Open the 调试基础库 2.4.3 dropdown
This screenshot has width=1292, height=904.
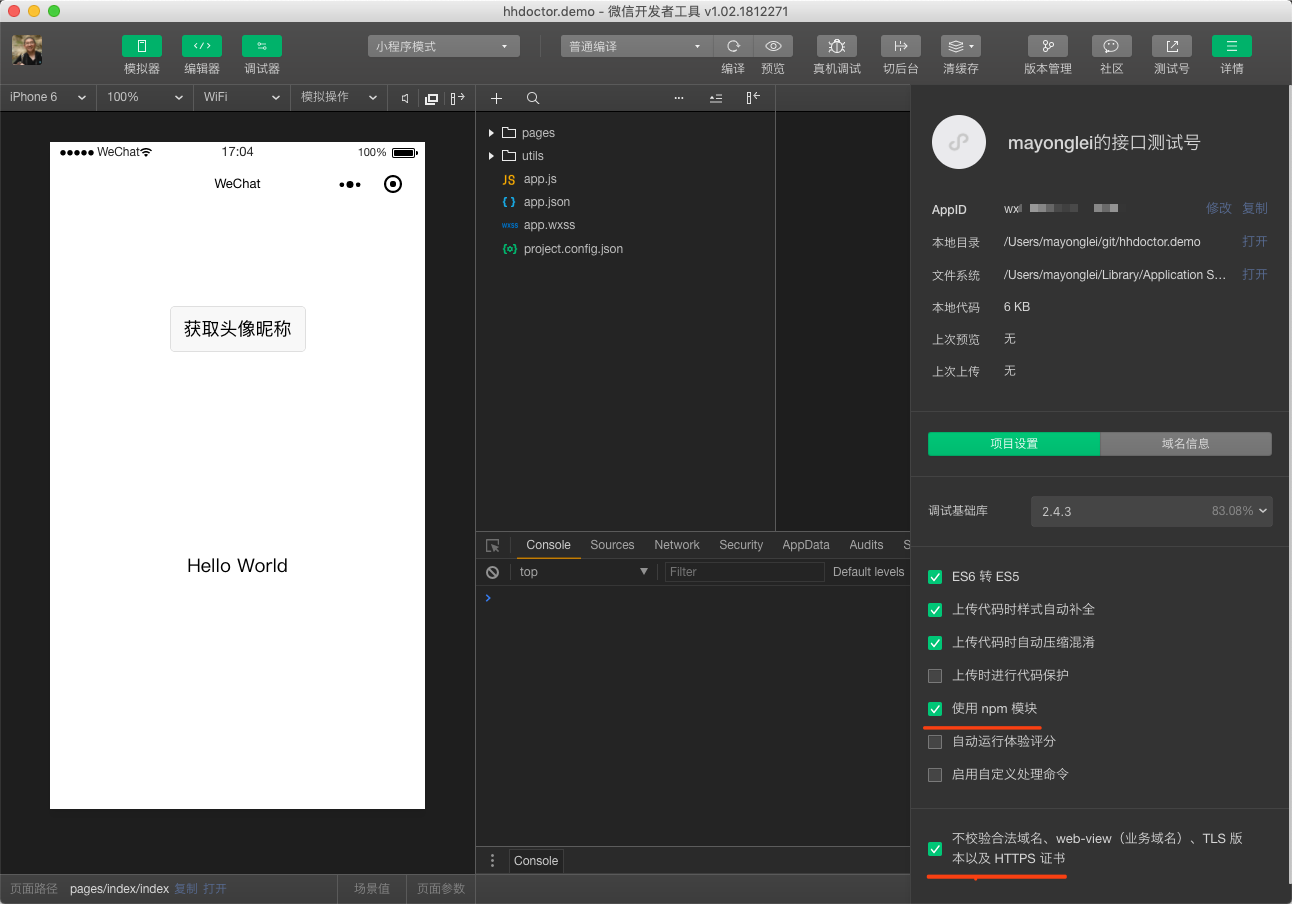(1152, 511)
